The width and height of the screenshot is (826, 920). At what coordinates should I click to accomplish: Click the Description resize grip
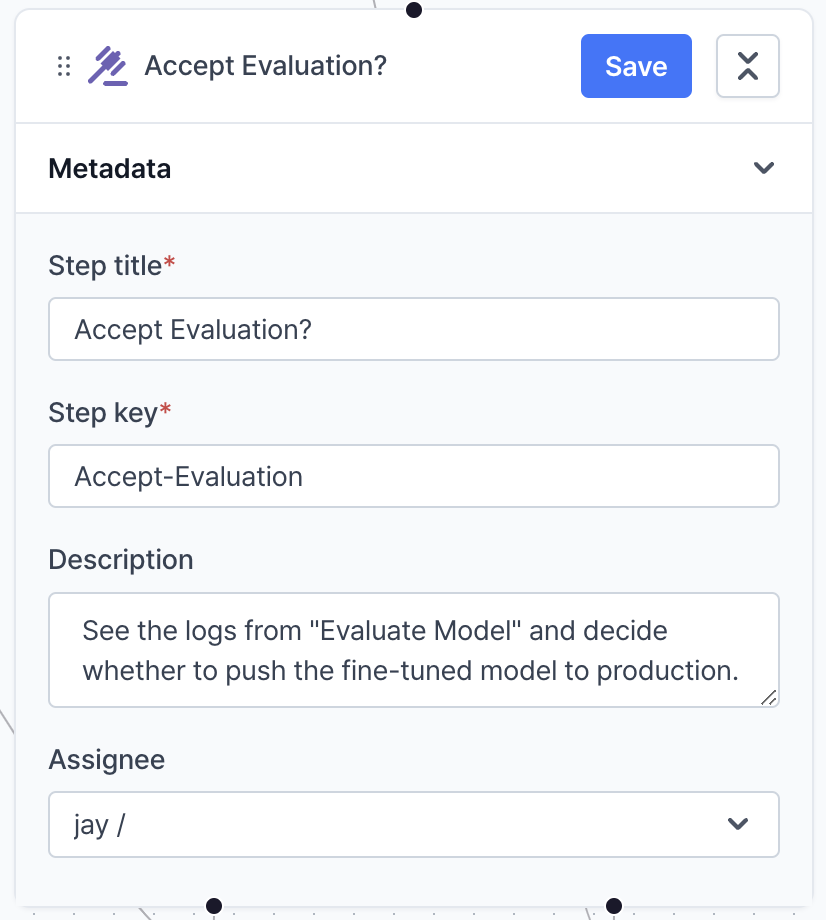point(768,698)
